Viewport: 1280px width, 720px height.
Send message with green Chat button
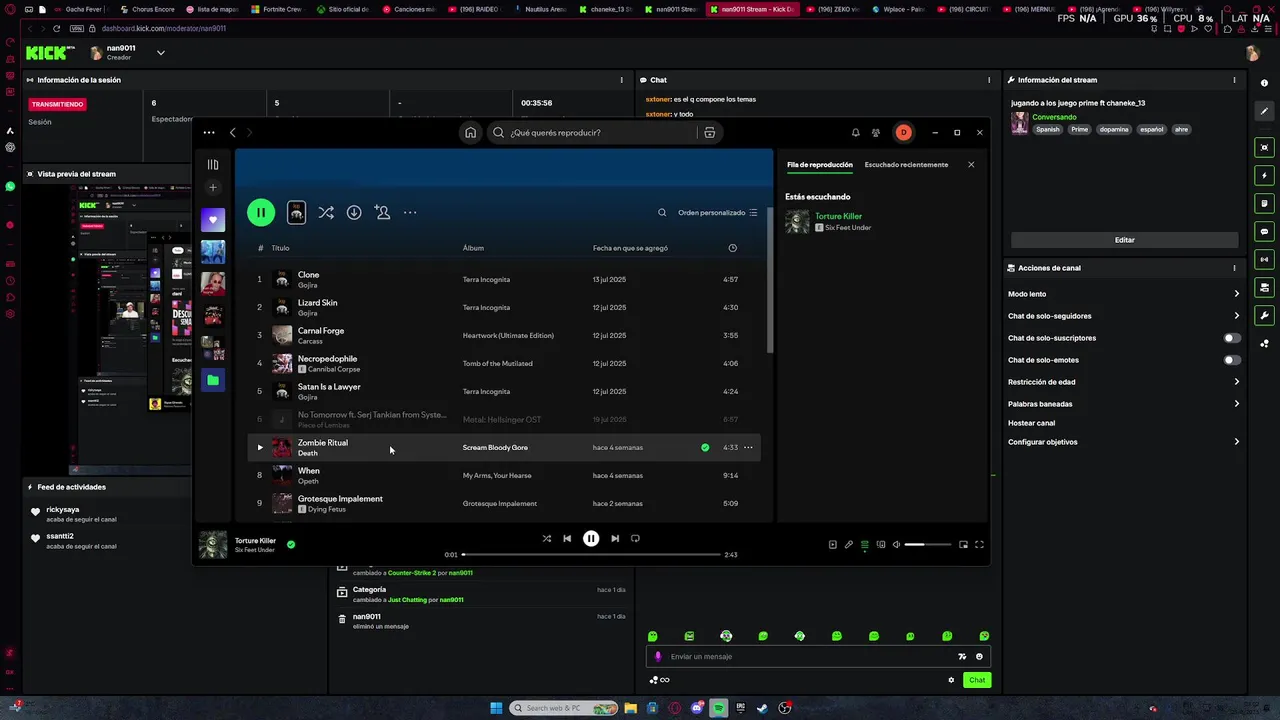977,680
